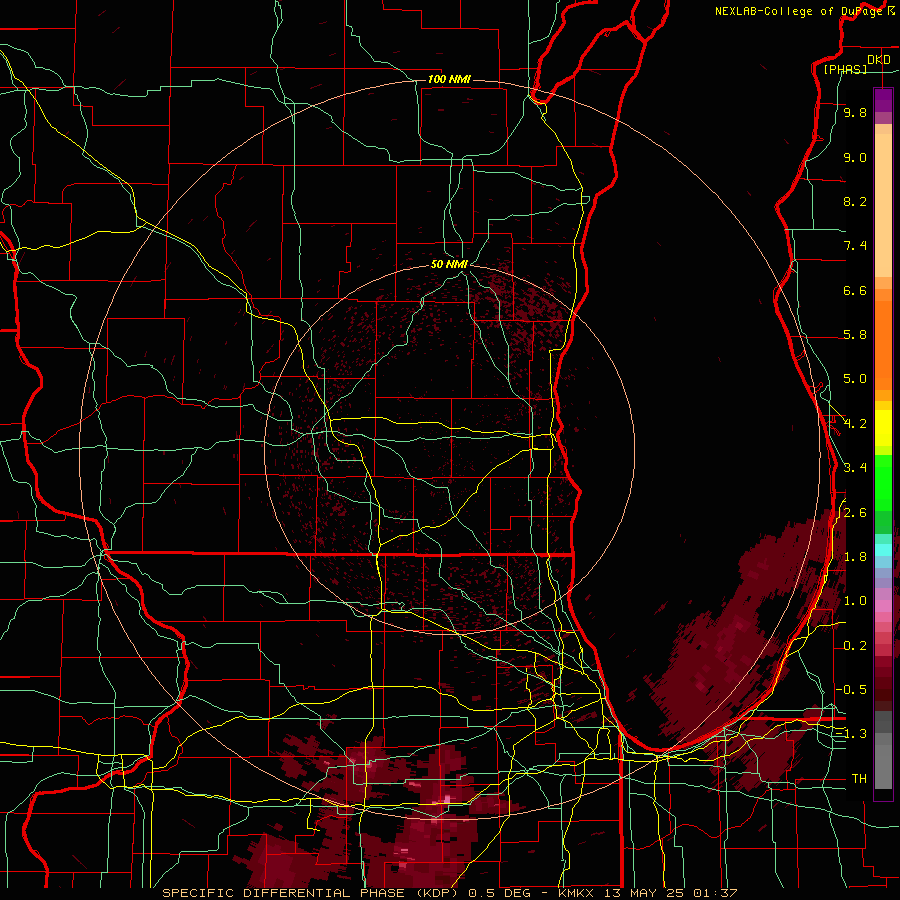Select the 8.2 scale value

(x=855, y=201)
